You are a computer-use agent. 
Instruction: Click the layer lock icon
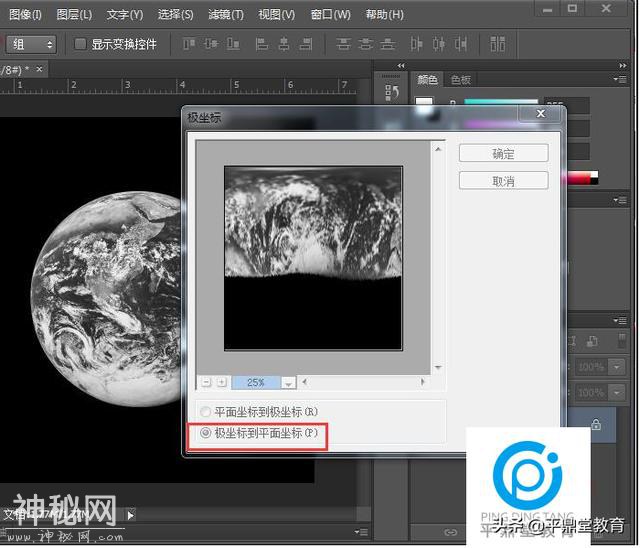click(x=596, y=424)
